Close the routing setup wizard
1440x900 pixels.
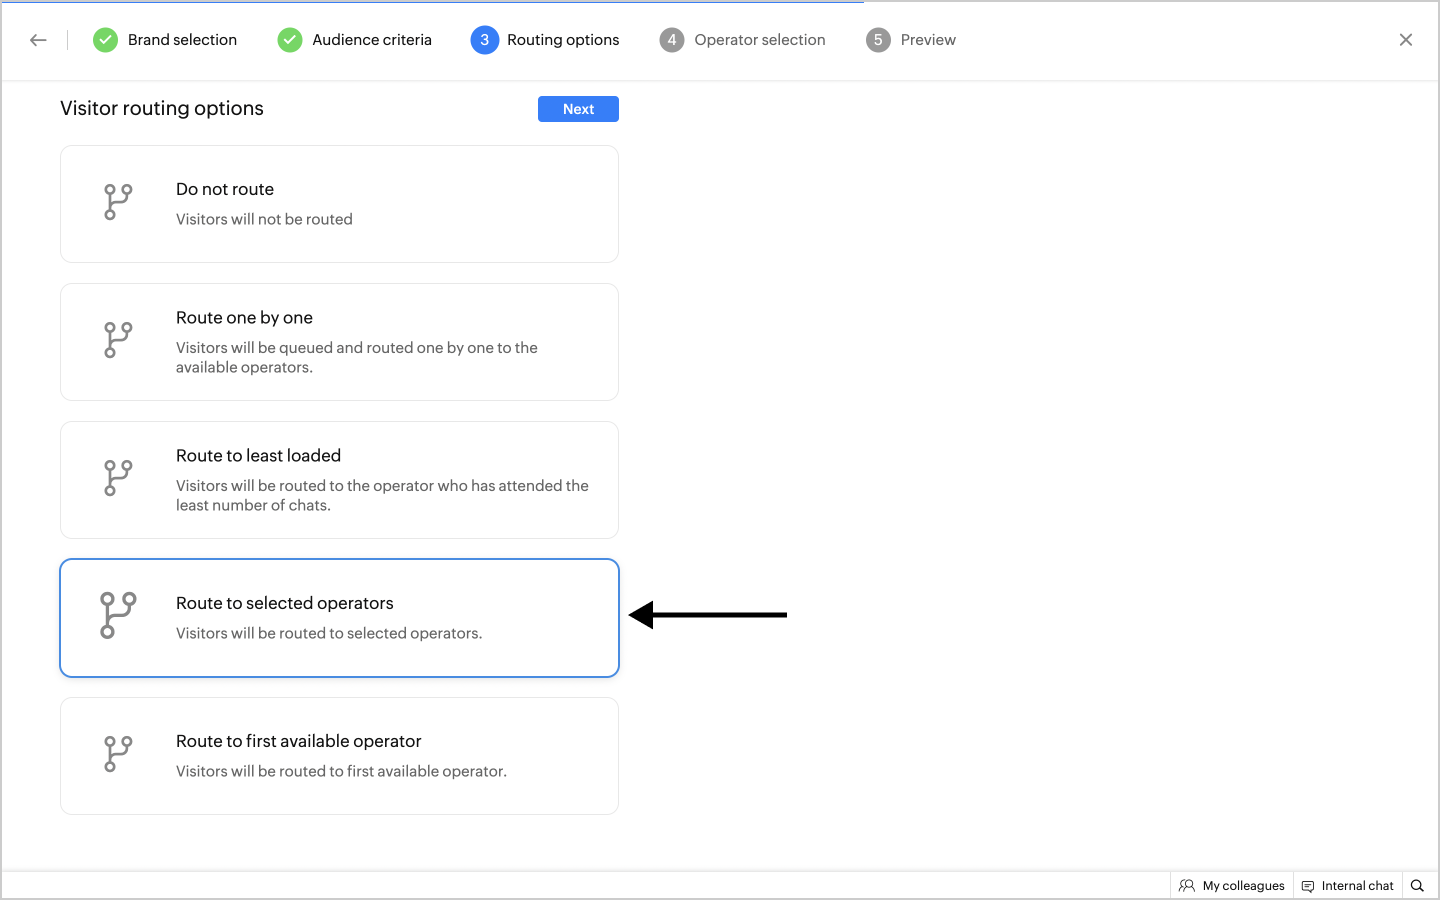click(x=1406, y=40)
